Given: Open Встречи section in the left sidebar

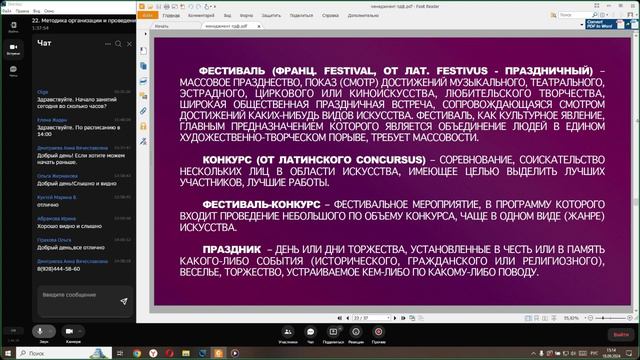Looking at the screenshot, I should tap(13, 49).
